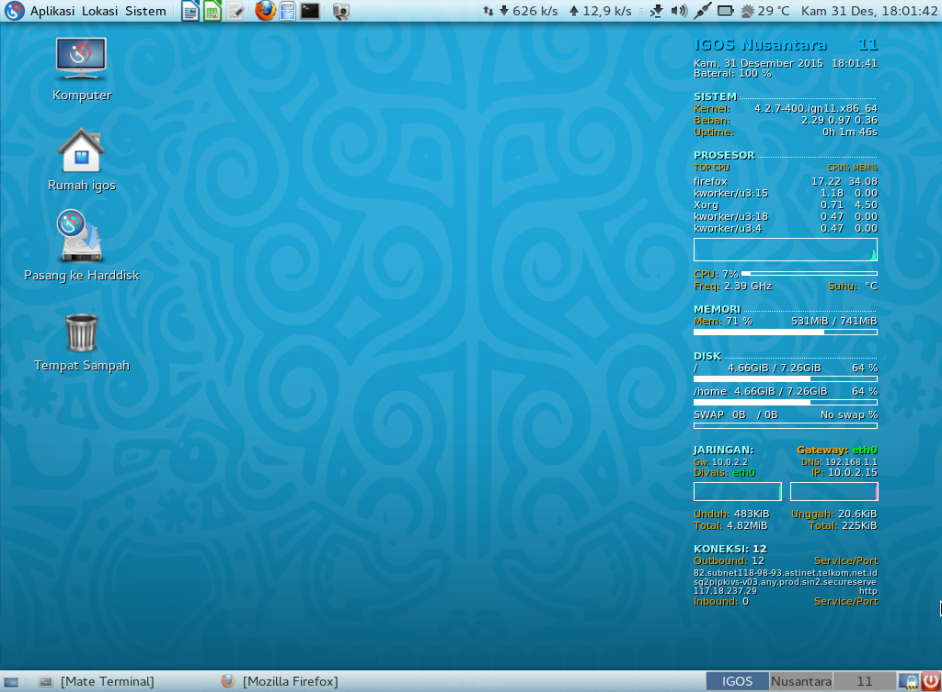Click the 29°C weather applet in the tray
The image size is (942, 692).
[x=757, y=11]
